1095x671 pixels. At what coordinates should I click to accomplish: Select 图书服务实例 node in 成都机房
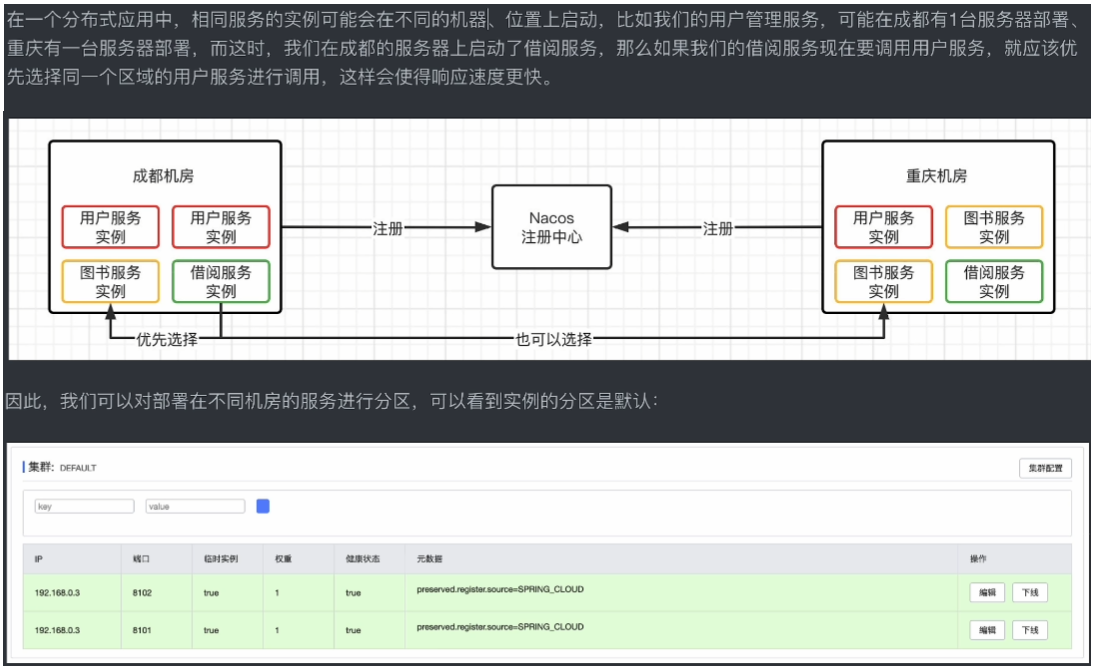(110, 282)
